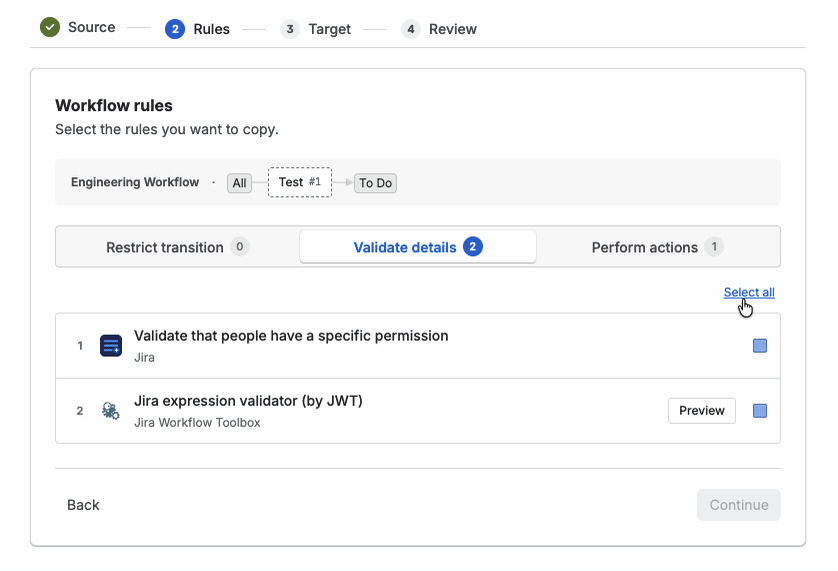Click the Continue button
The width and height of the screenshot is (838, 571).
pyautogui.click(x=739, y=505)
